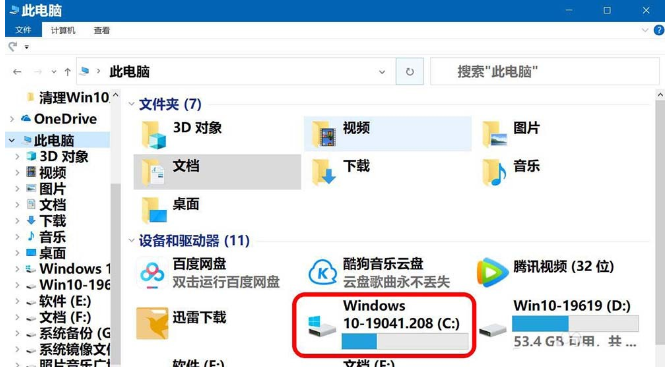Viewport: 671px width, 367px height.
Task: Open the 视频 folder icon
Action: click(324, 135)
